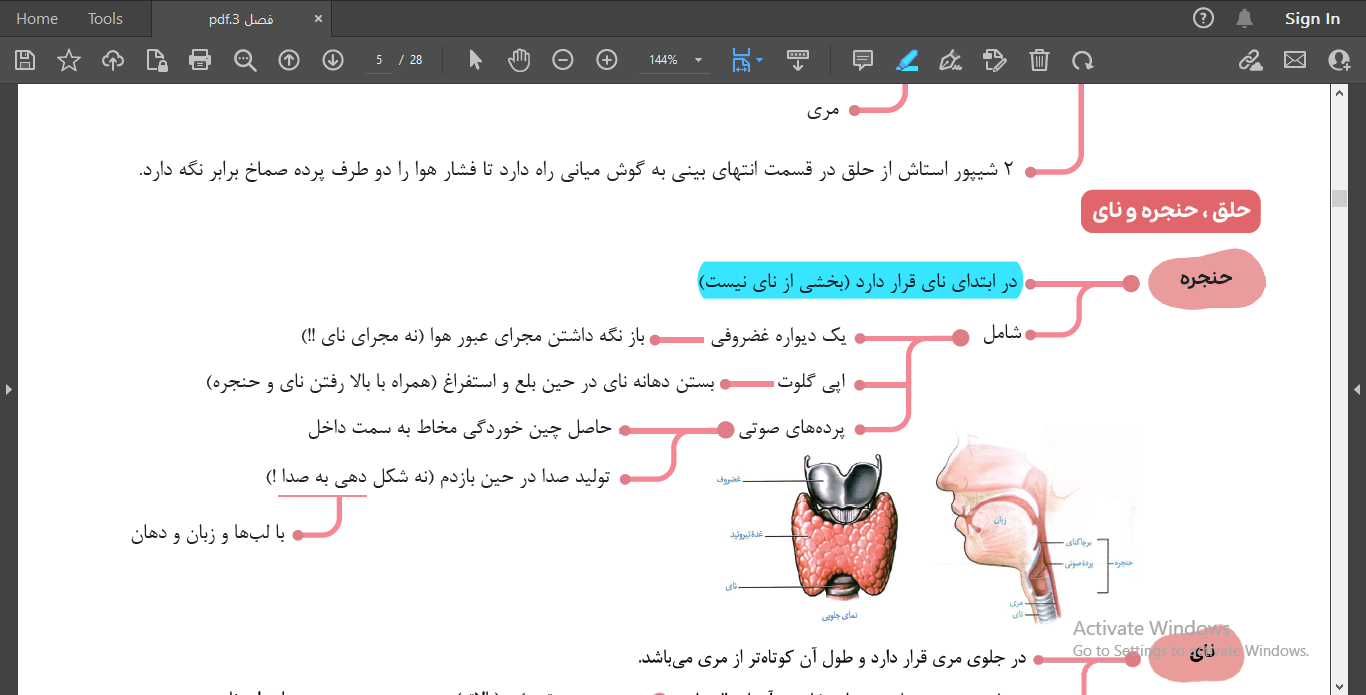The image size is (1366, 695).
Task: Activate the Highlight text tool
Action: [906, 60]
